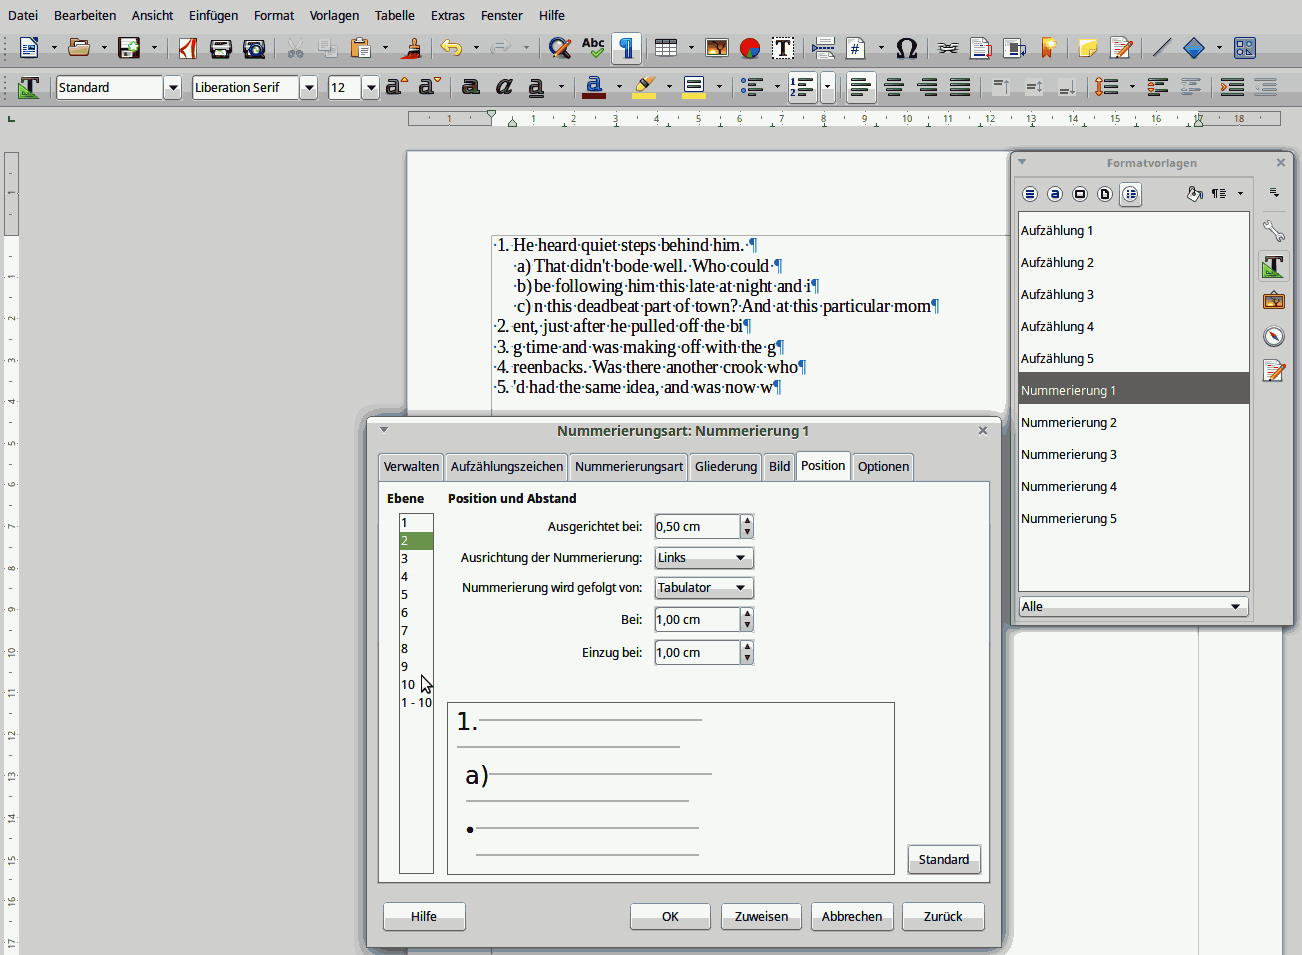Click the Standard button in dialog
1302x955 pixels.
[x=944, y=859]
